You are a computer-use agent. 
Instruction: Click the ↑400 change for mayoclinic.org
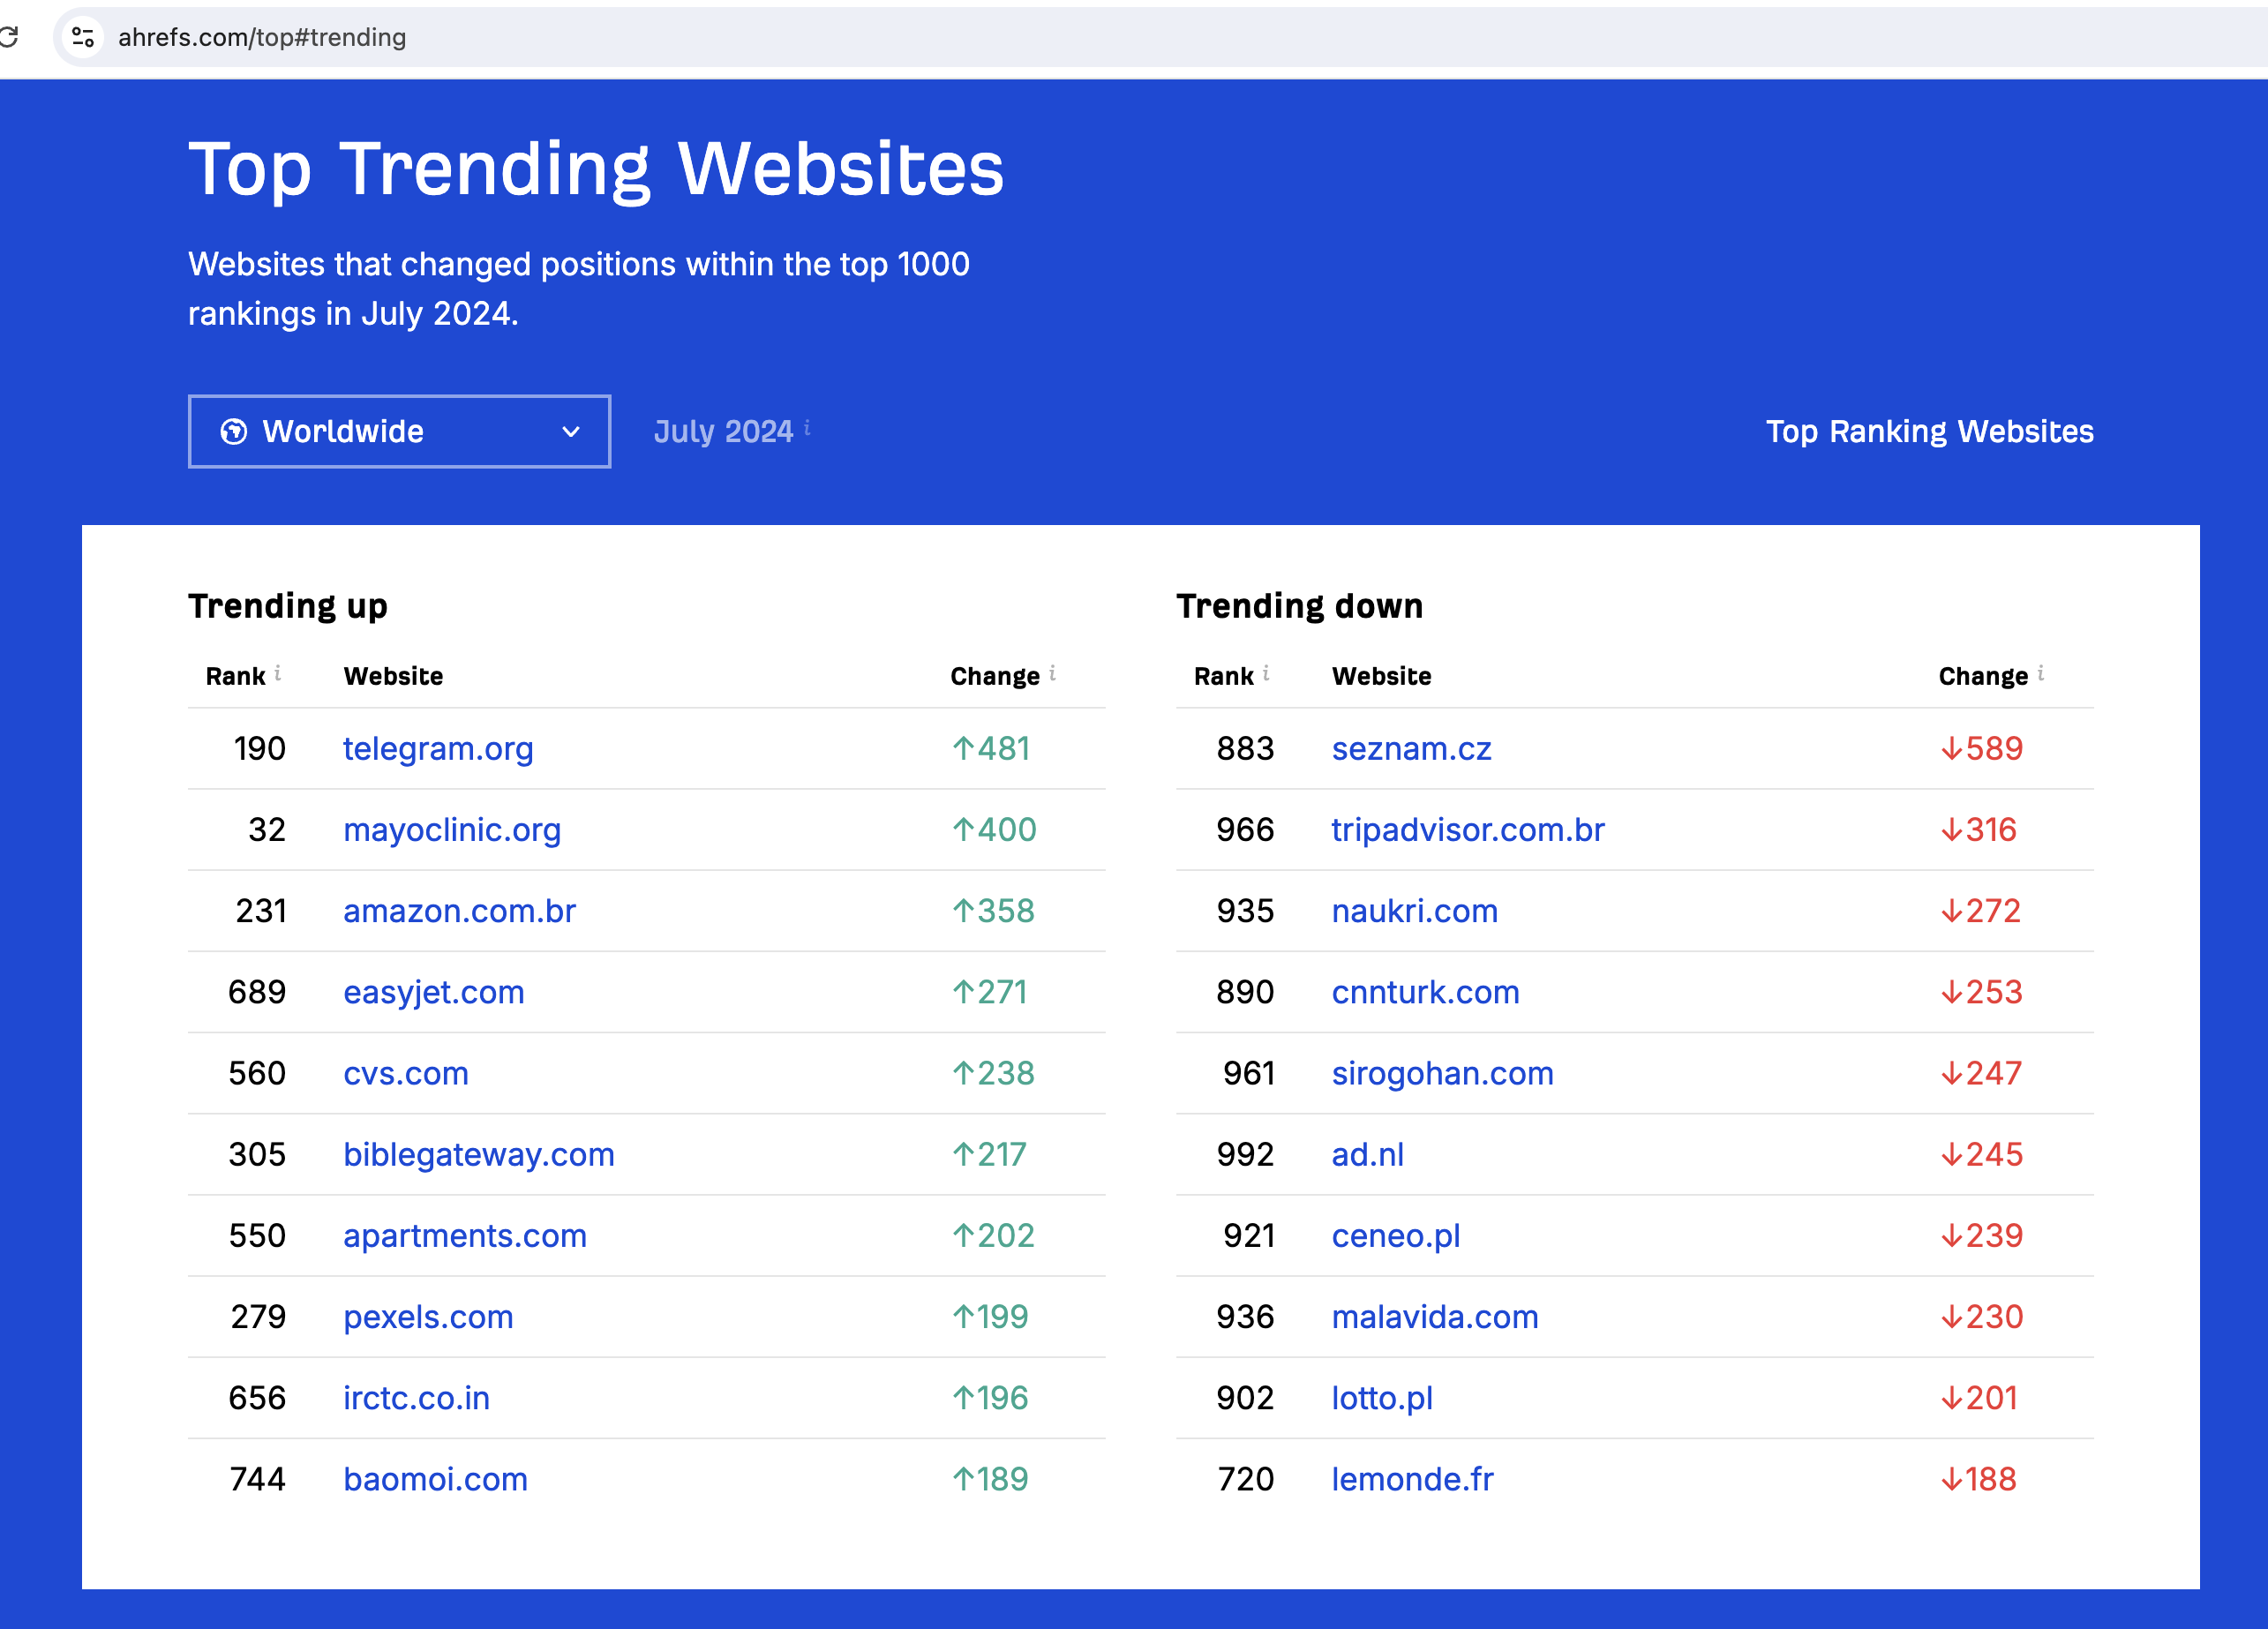[994, 829]
